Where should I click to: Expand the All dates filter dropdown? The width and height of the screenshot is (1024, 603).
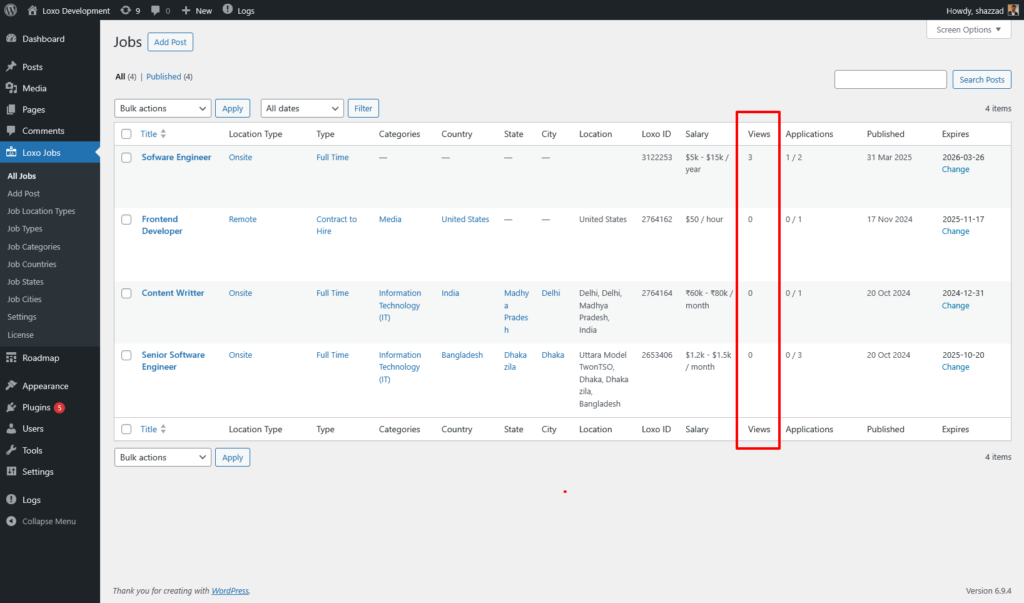pyautogui.click(x=302, y=108)
